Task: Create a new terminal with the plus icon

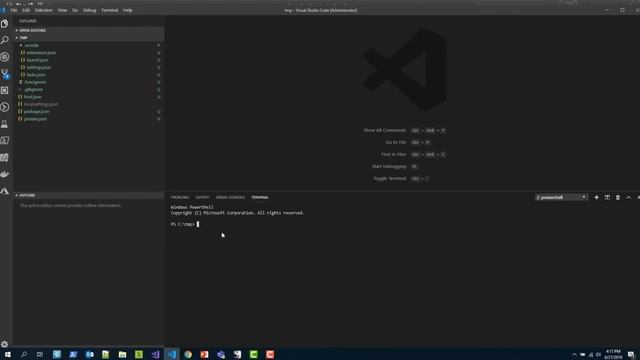Action: point(596,198)
